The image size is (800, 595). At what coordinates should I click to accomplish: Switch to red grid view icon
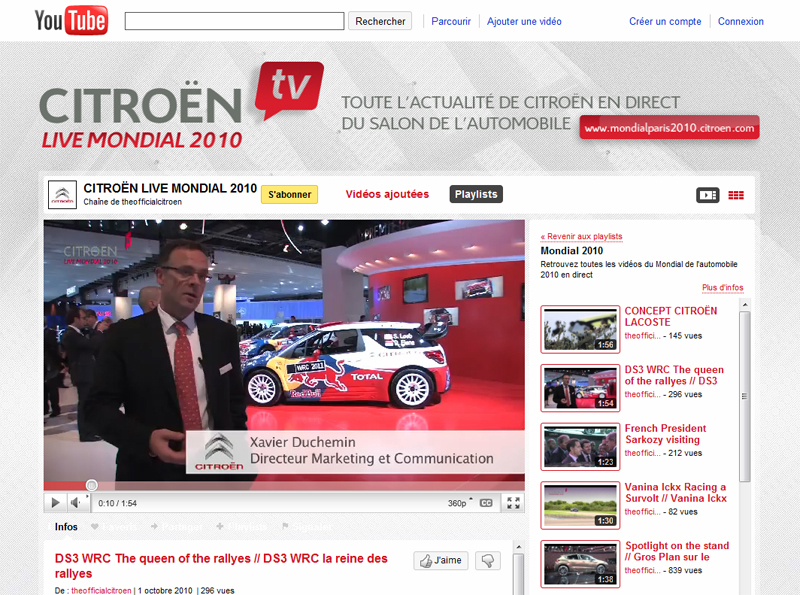736,195
